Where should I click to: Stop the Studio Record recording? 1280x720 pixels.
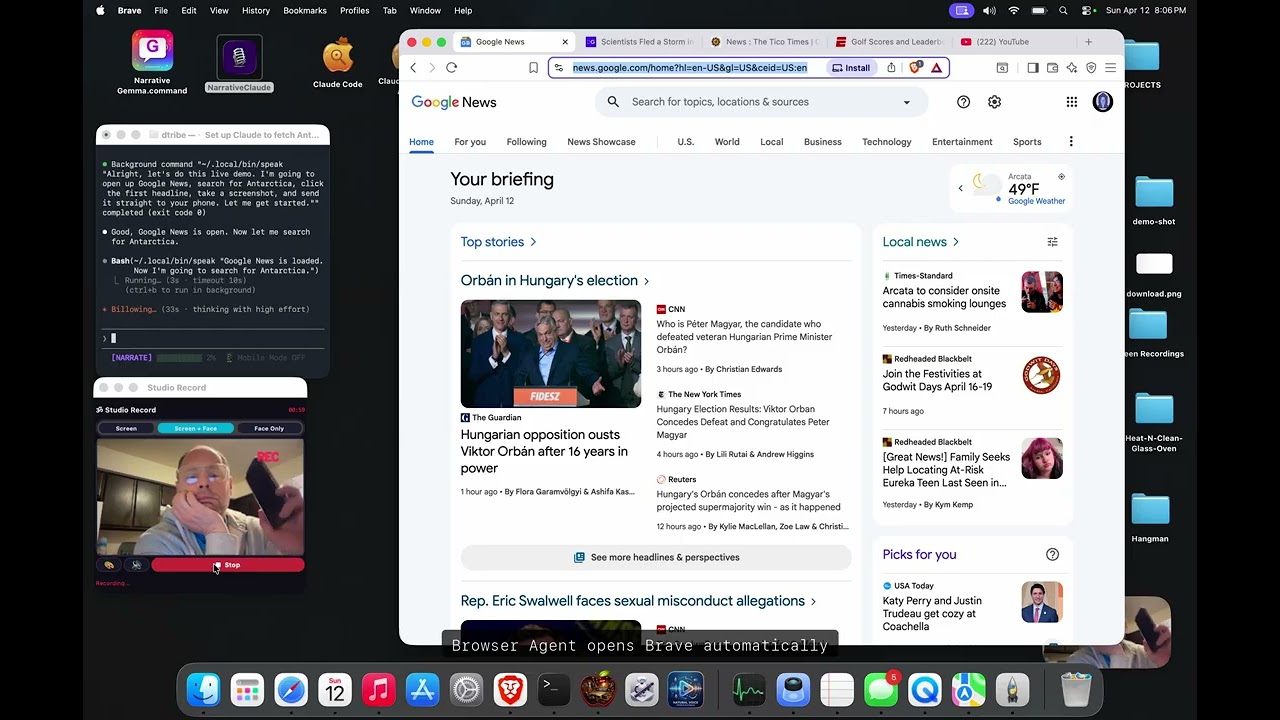click(x=227, y=565)
